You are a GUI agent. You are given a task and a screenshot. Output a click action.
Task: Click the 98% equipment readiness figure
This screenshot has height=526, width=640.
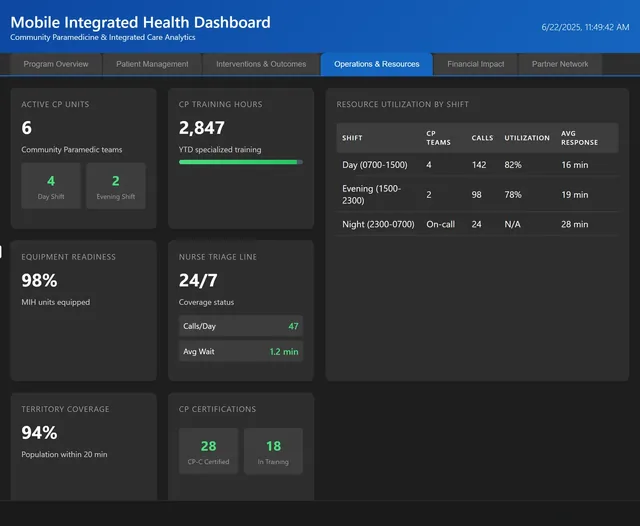[39, 280]
